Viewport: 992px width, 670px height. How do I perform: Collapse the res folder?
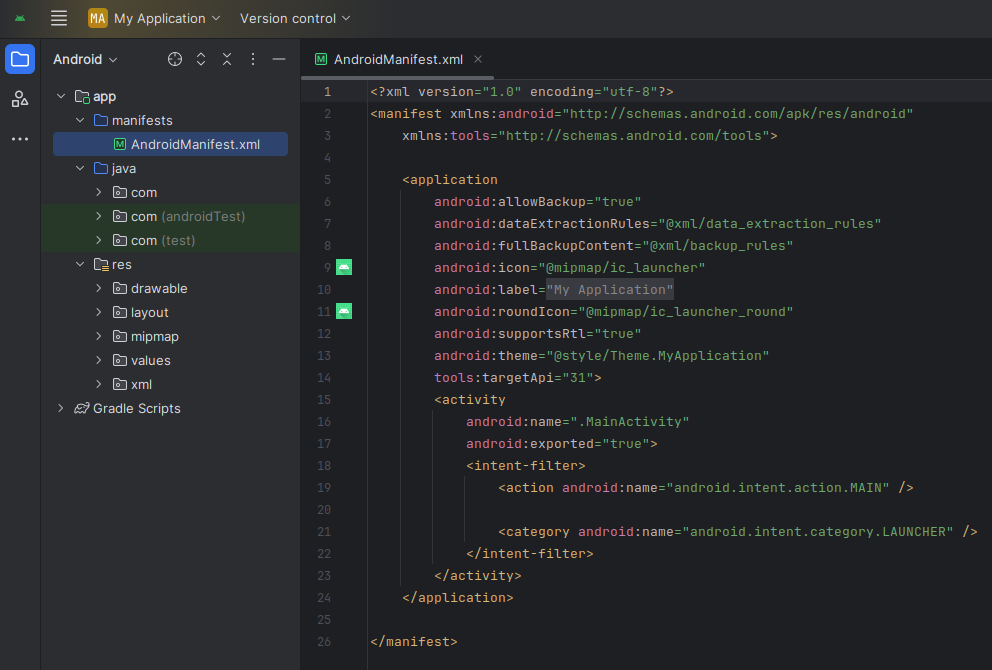(80, 264)
